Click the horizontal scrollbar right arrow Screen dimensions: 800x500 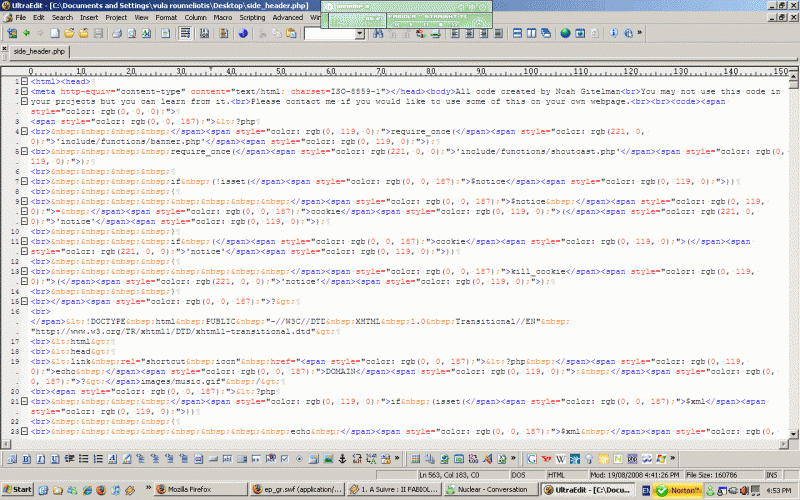(x=784, y=444)
